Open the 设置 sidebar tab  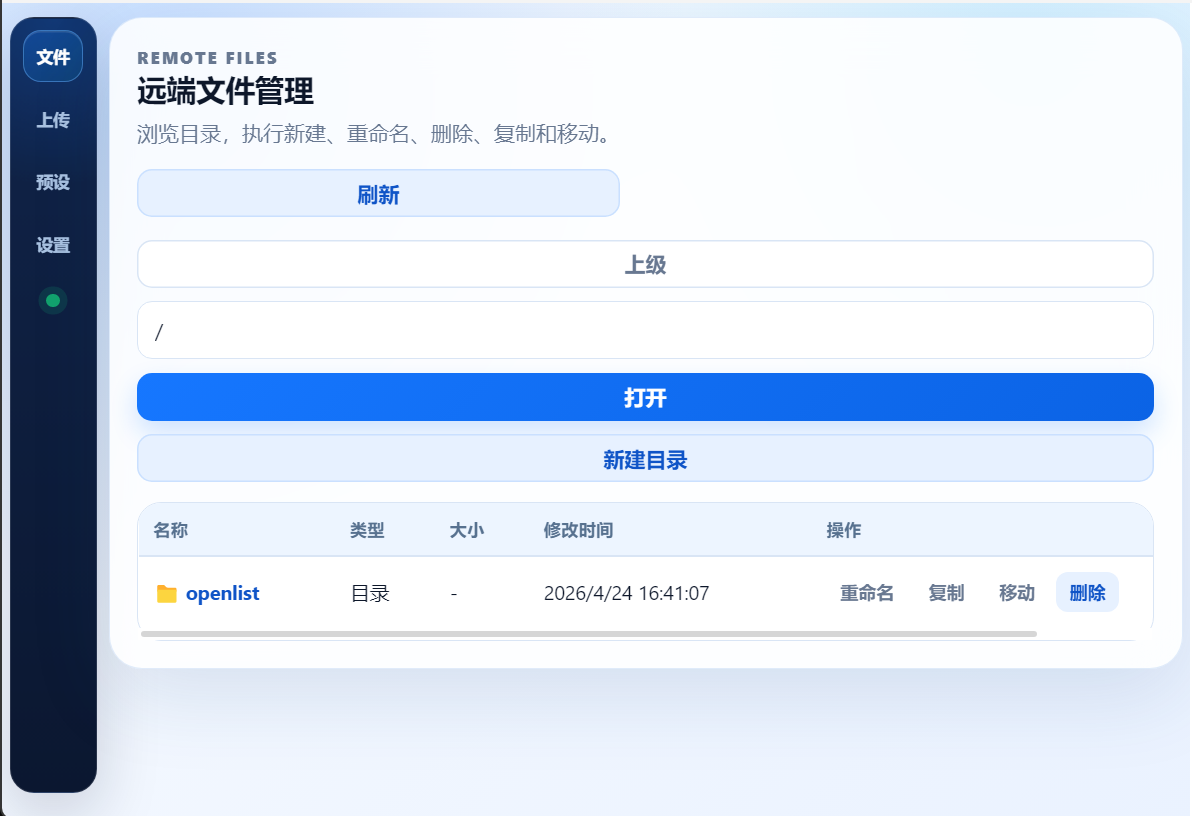(53, 246)
